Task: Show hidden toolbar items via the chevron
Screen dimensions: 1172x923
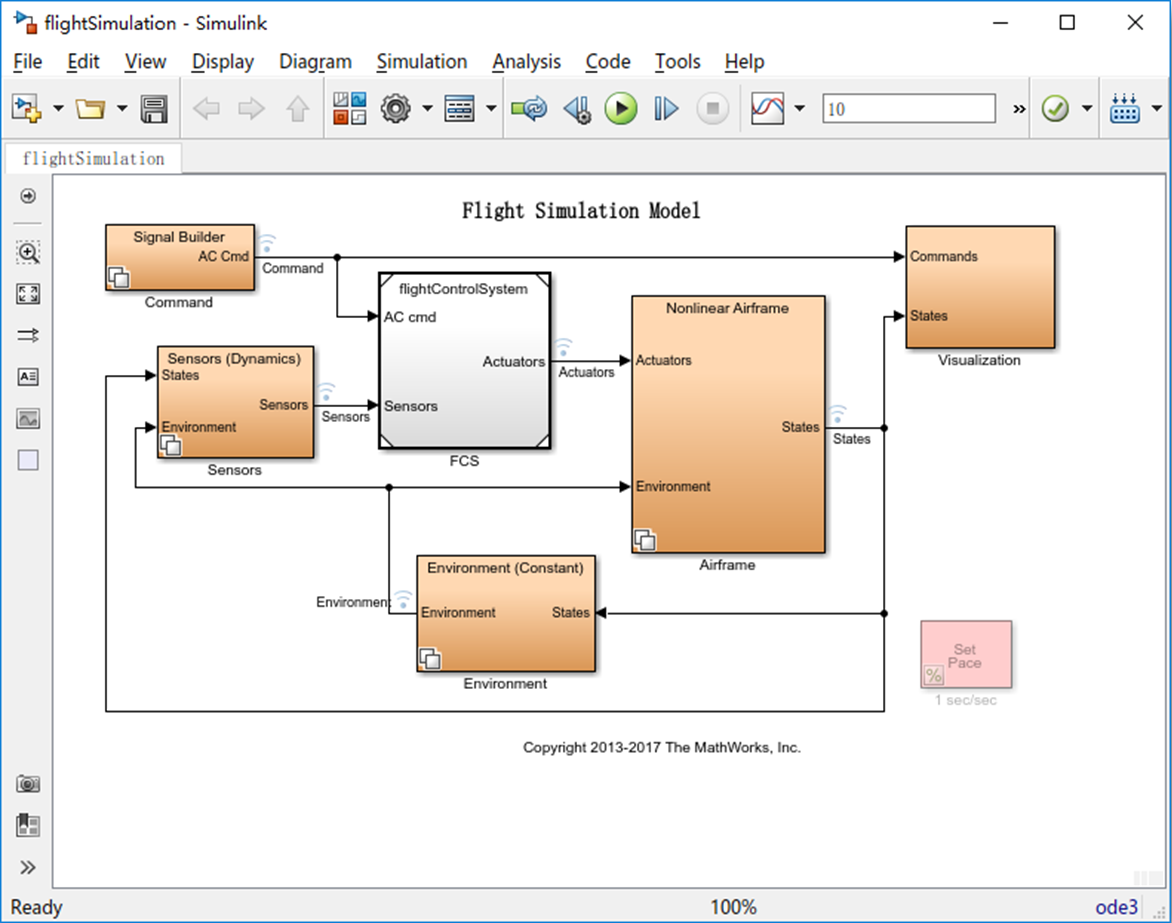Action: coord(1019,109)
